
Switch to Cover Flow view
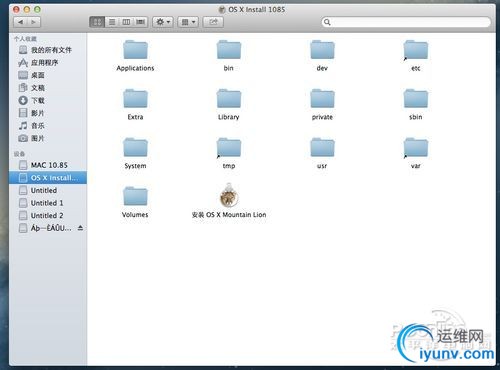click(141, 22)
